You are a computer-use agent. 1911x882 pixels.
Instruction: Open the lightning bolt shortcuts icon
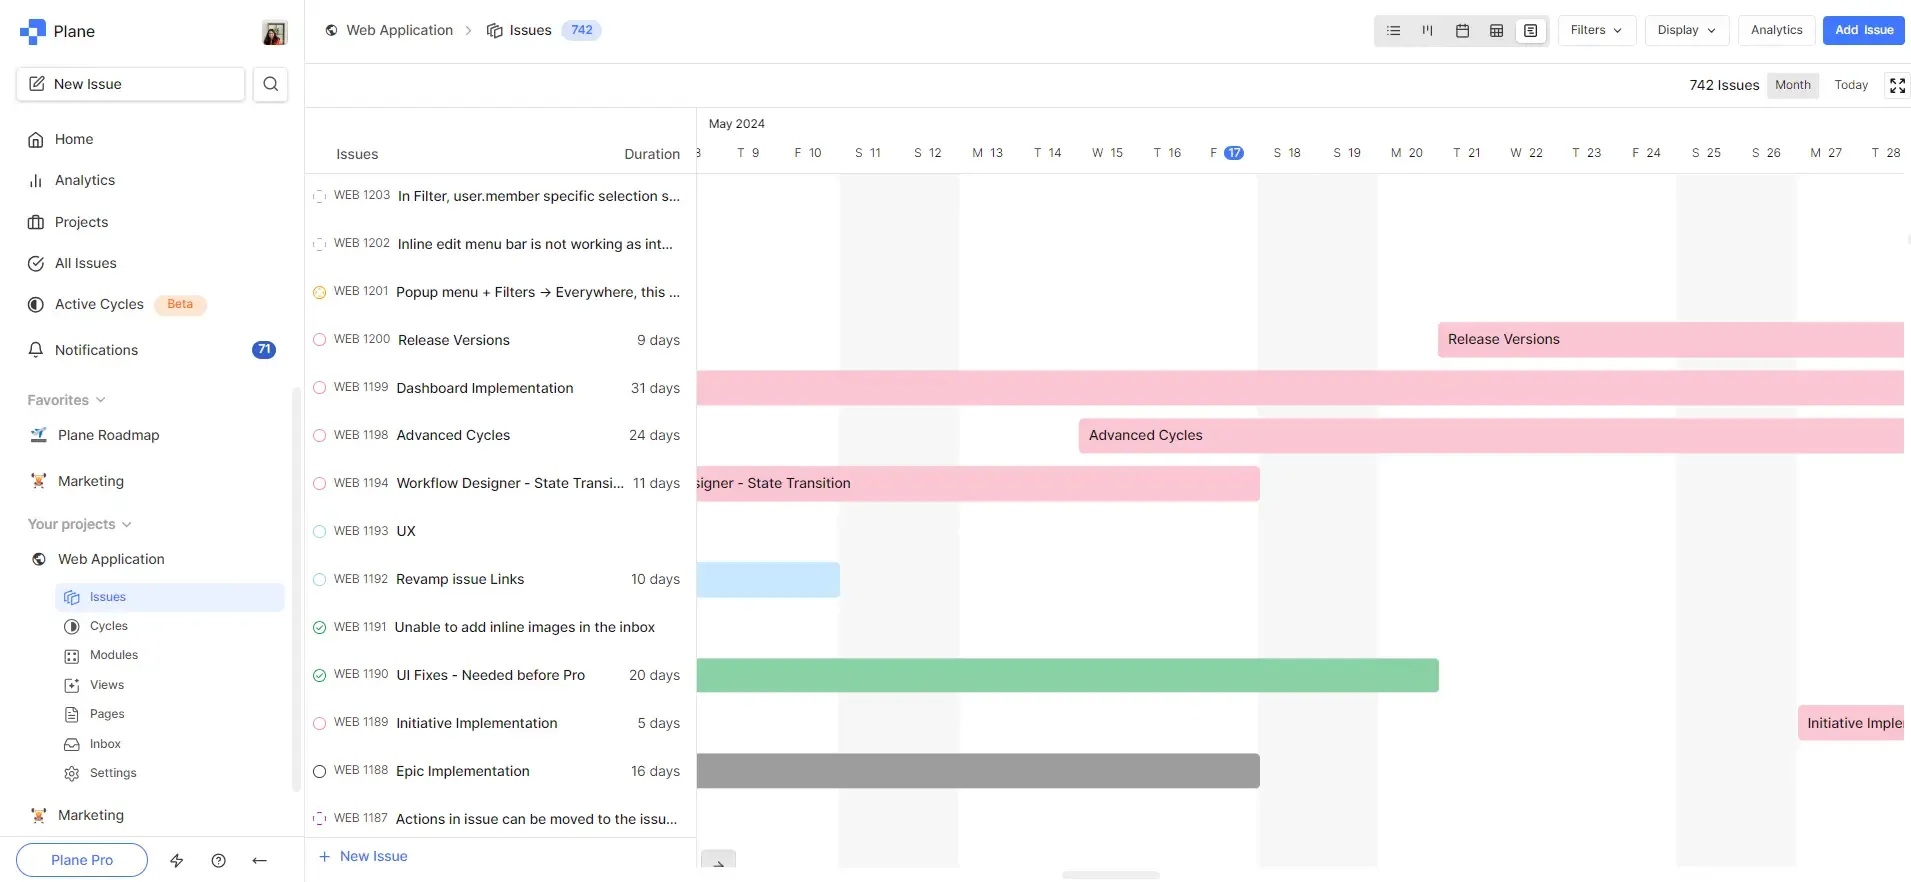tap(177, 860)
